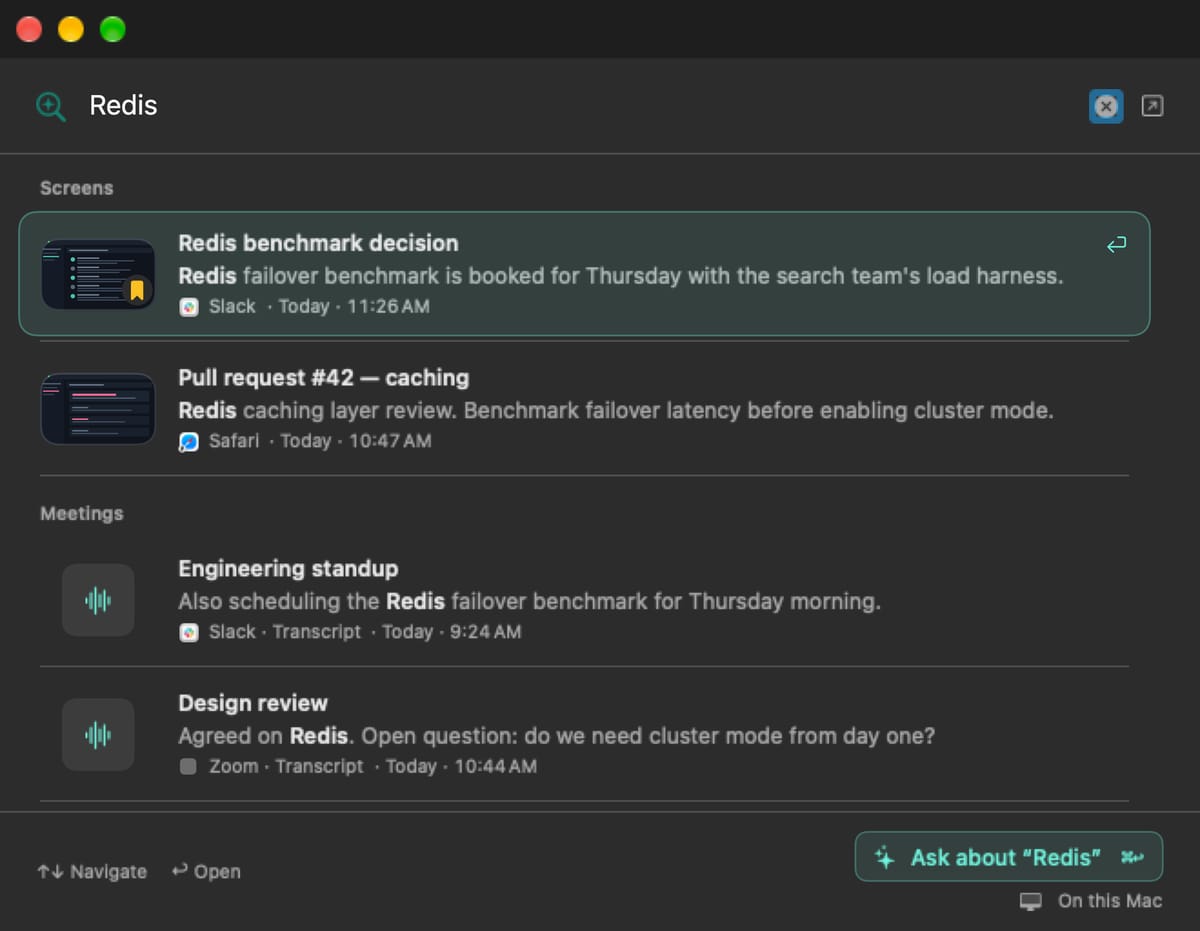
Task: Click the search magnifier icon
Action: tap(50, 106)
